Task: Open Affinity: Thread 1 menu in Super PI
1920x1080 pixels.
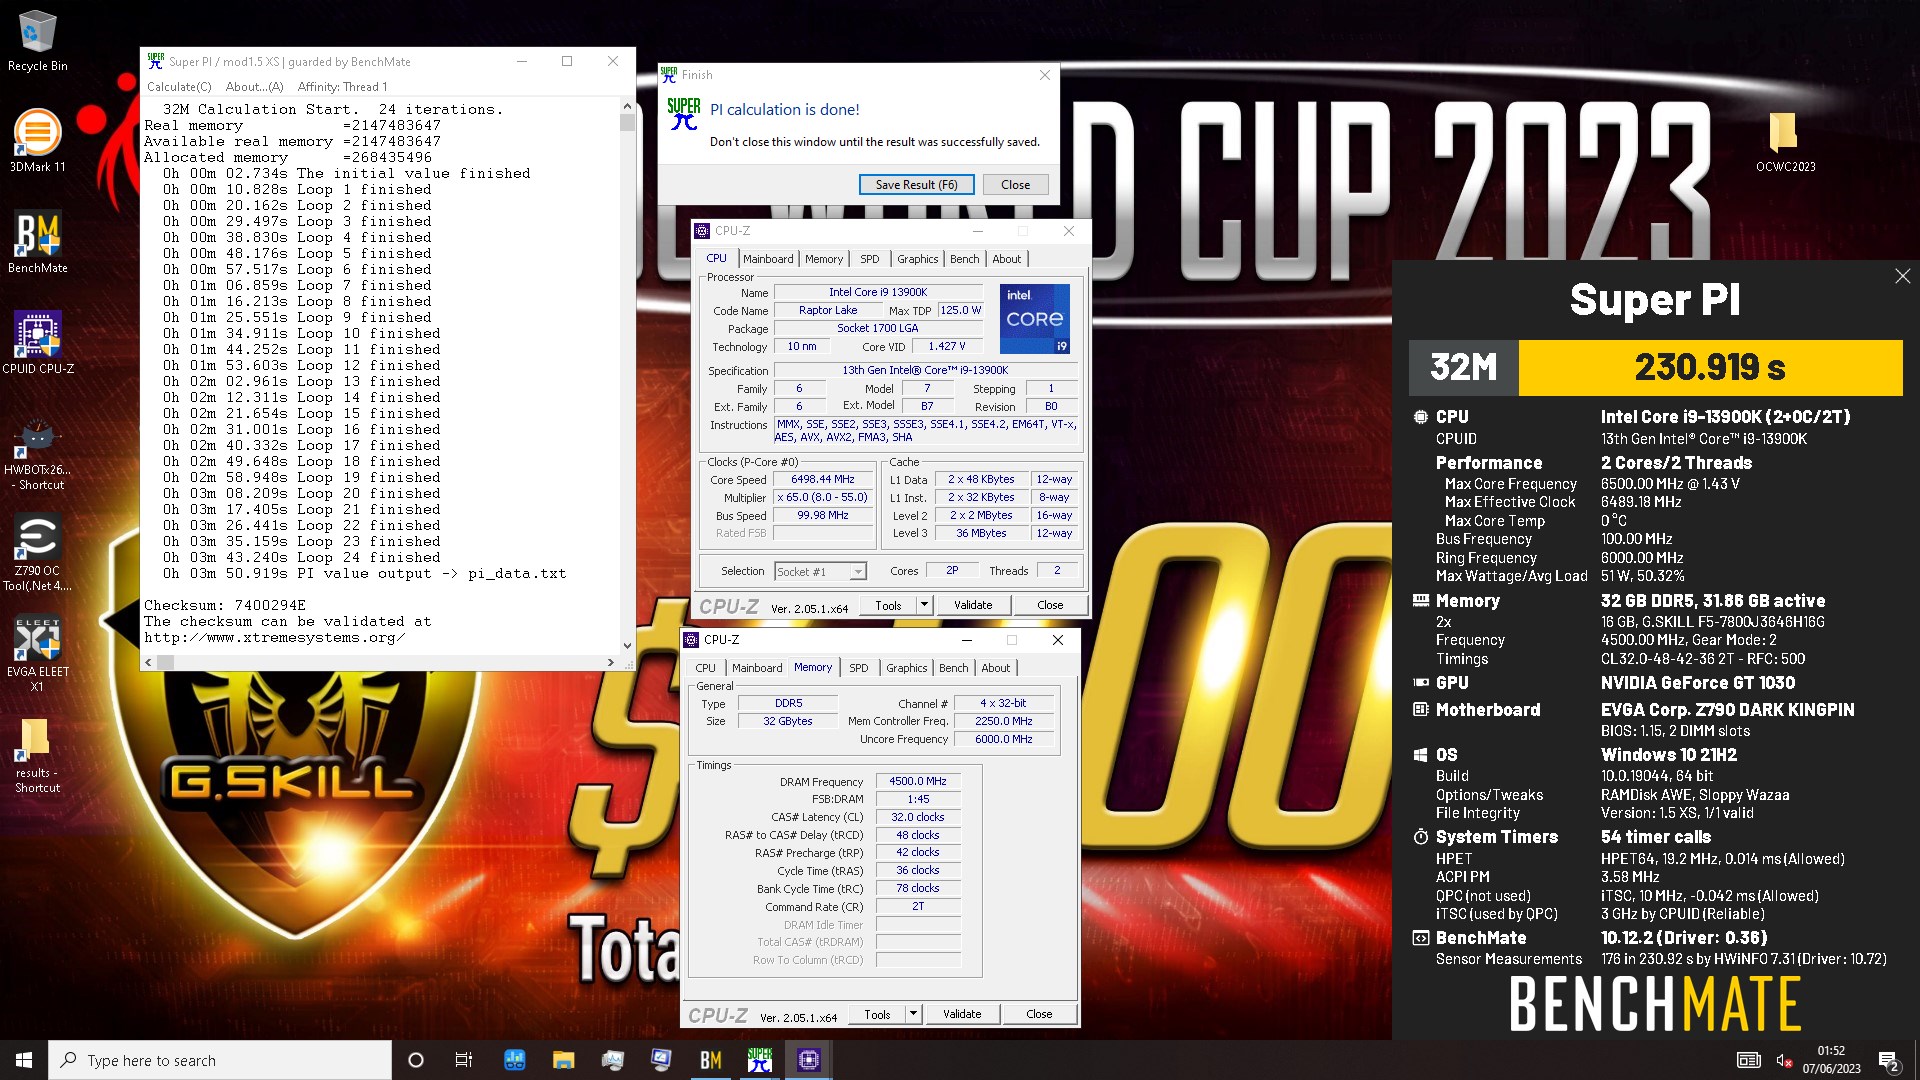Action: click(x=342, y=87)
